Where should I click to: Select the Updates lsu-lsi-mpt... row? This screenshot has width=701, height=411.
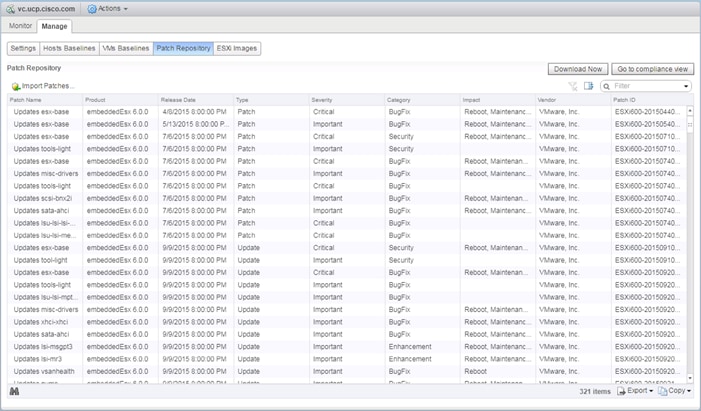(347, 297)
